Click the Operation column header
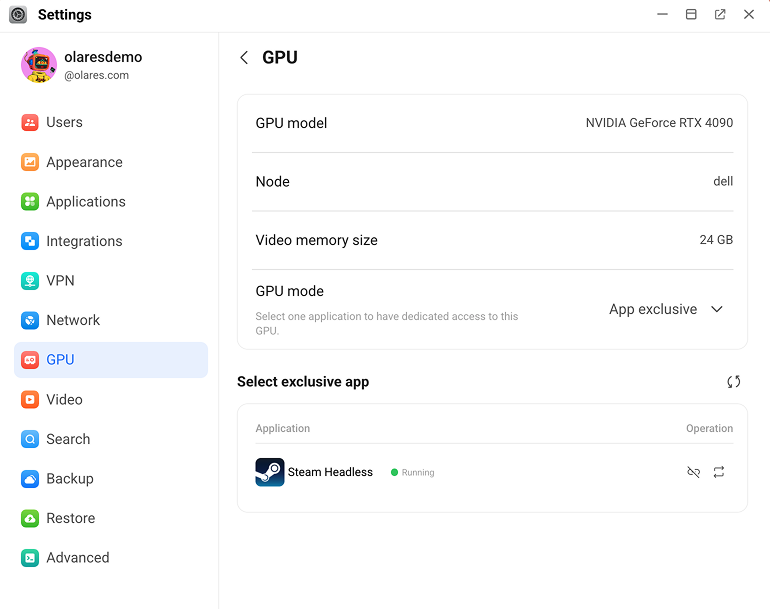 click(710, 428)
